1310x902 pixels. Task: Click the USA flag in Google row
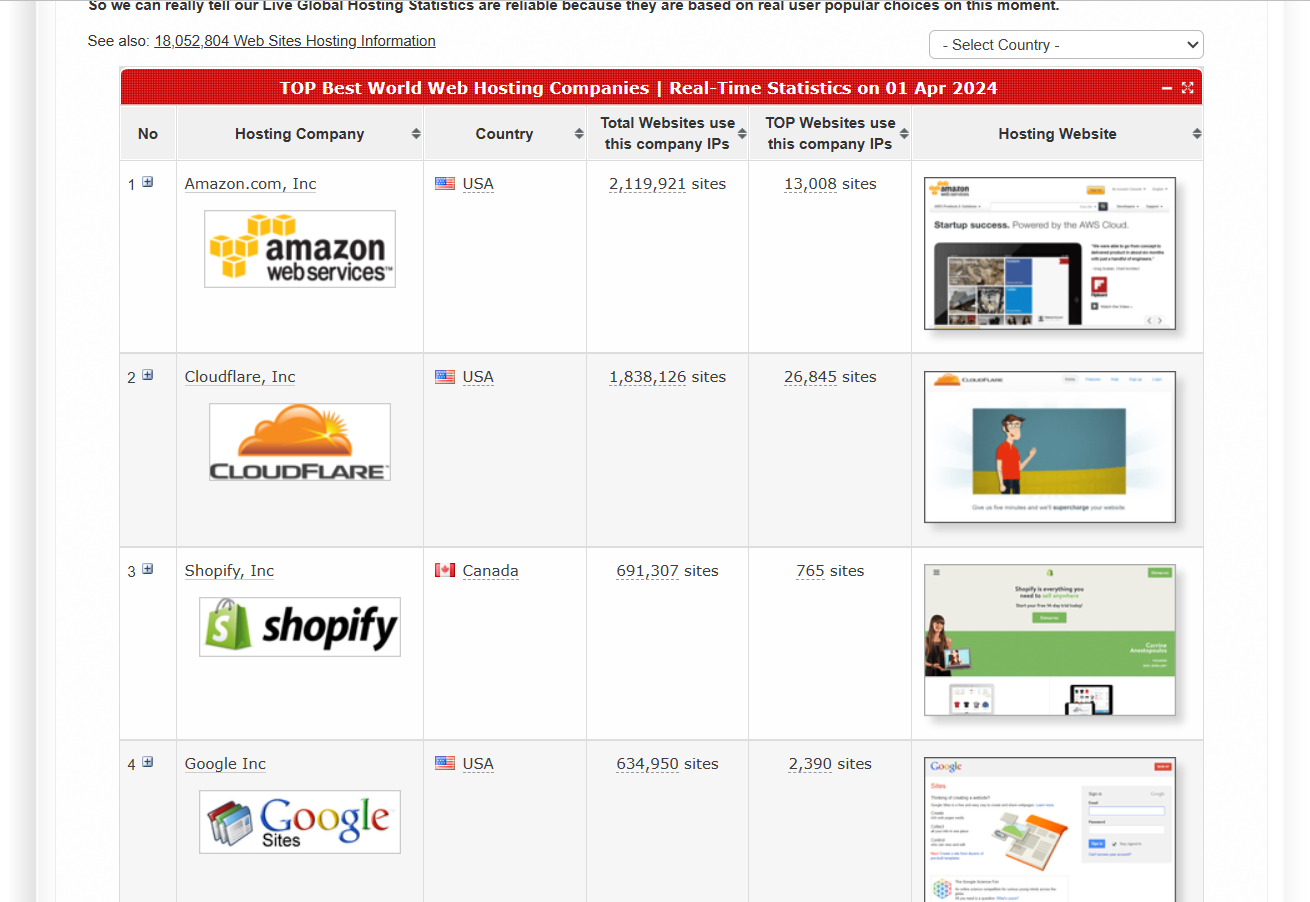pyautogui.click(x=445, y=764)
